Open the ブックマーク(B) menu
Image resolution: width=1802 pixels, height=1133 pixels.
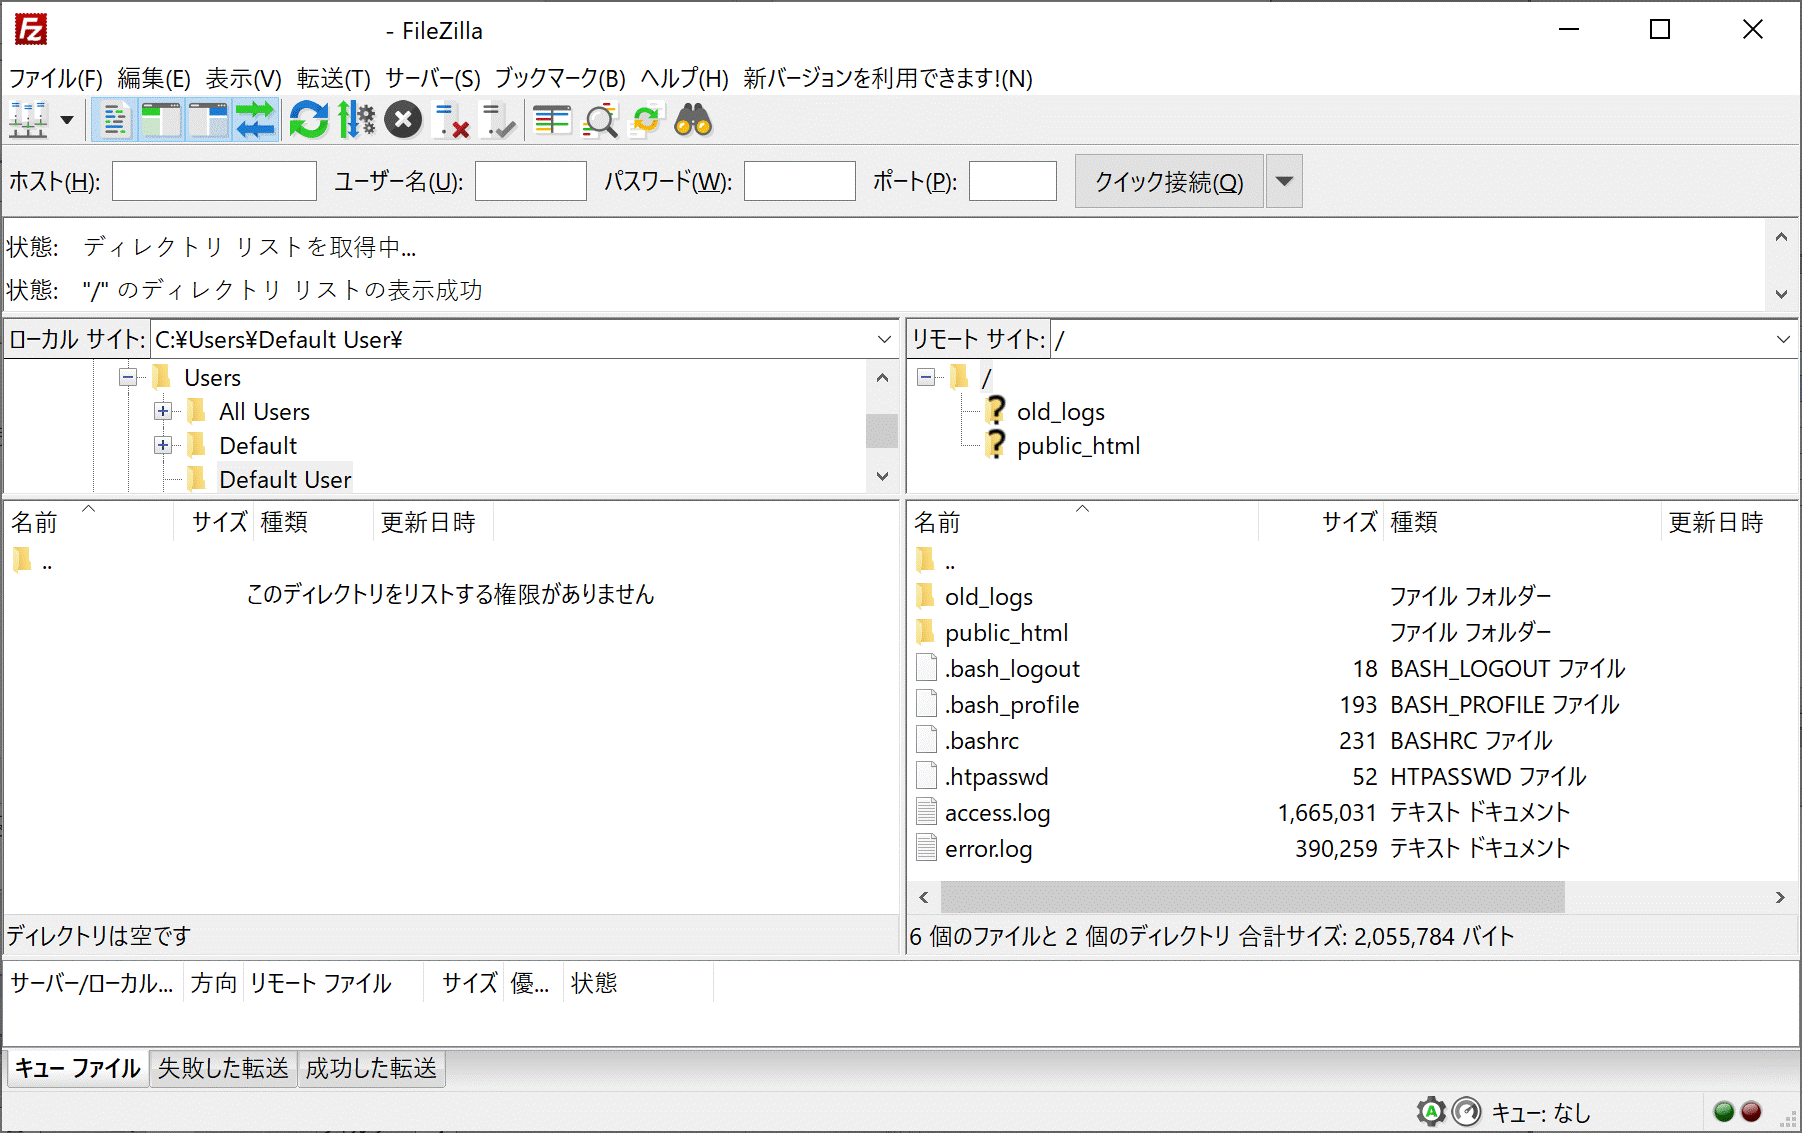pos(560,78)
